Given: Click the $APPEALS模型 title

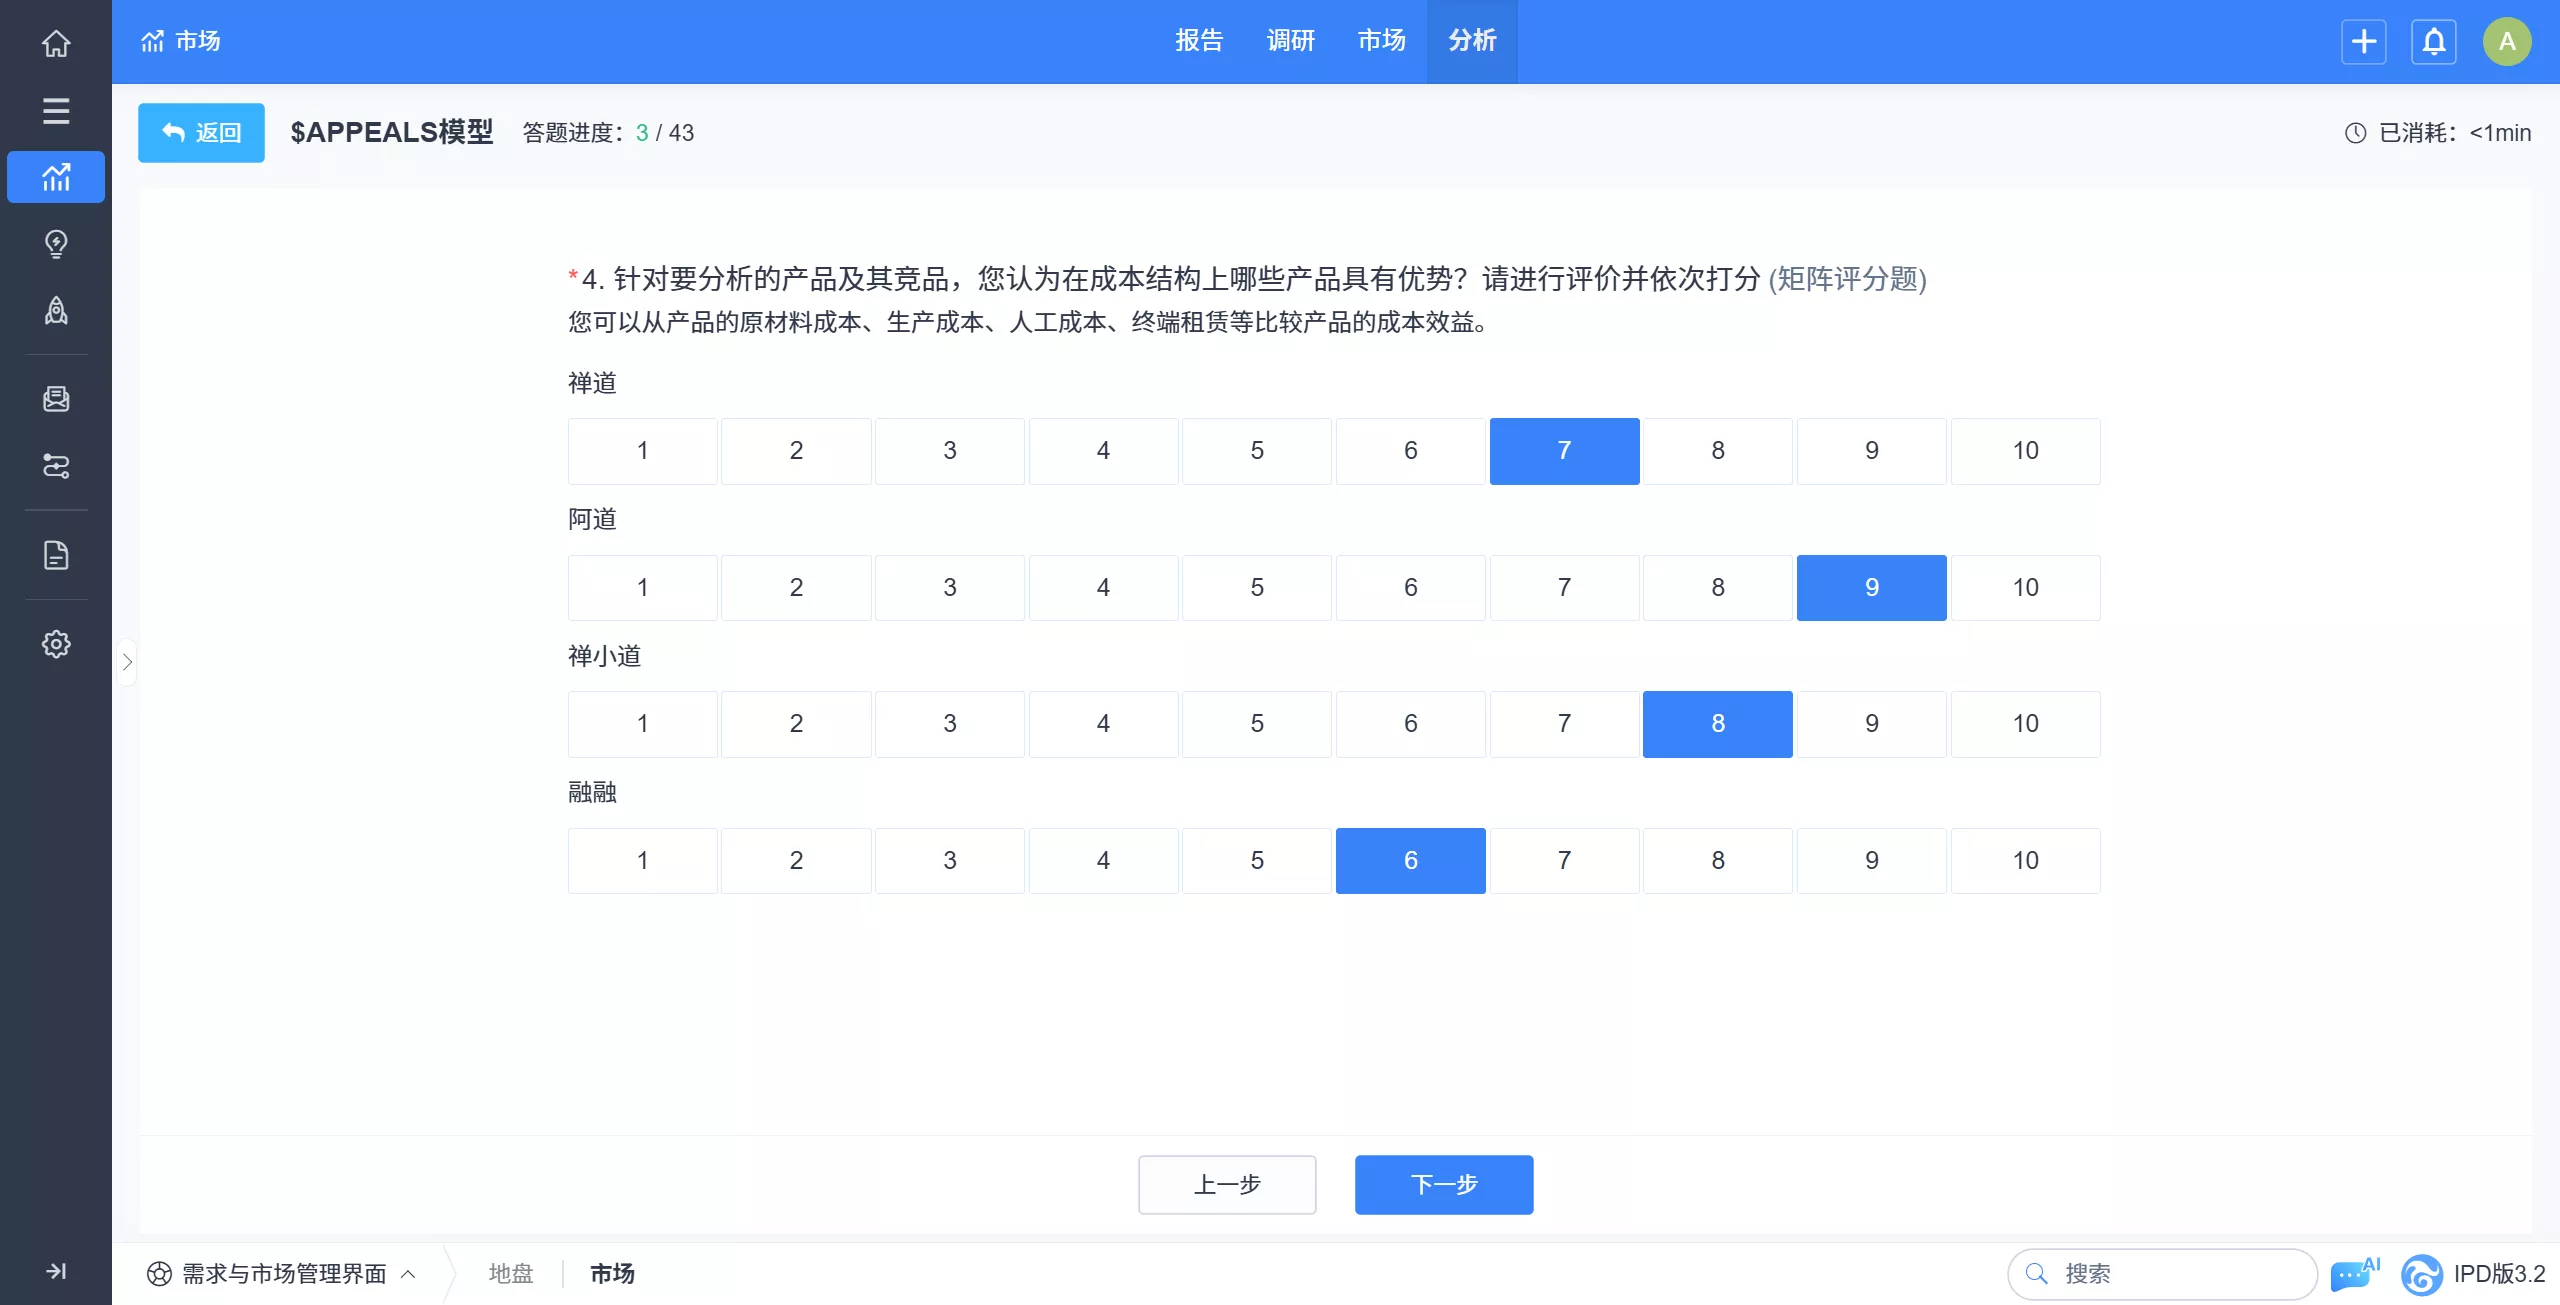Looking at the screenshot, I should 391,132.
